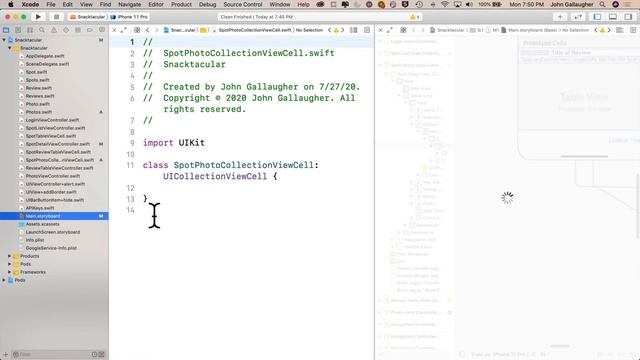Open the Library with plus button
Image resolution: width=640 pixels, height=360 pixels.
click(x=560, y=17)
